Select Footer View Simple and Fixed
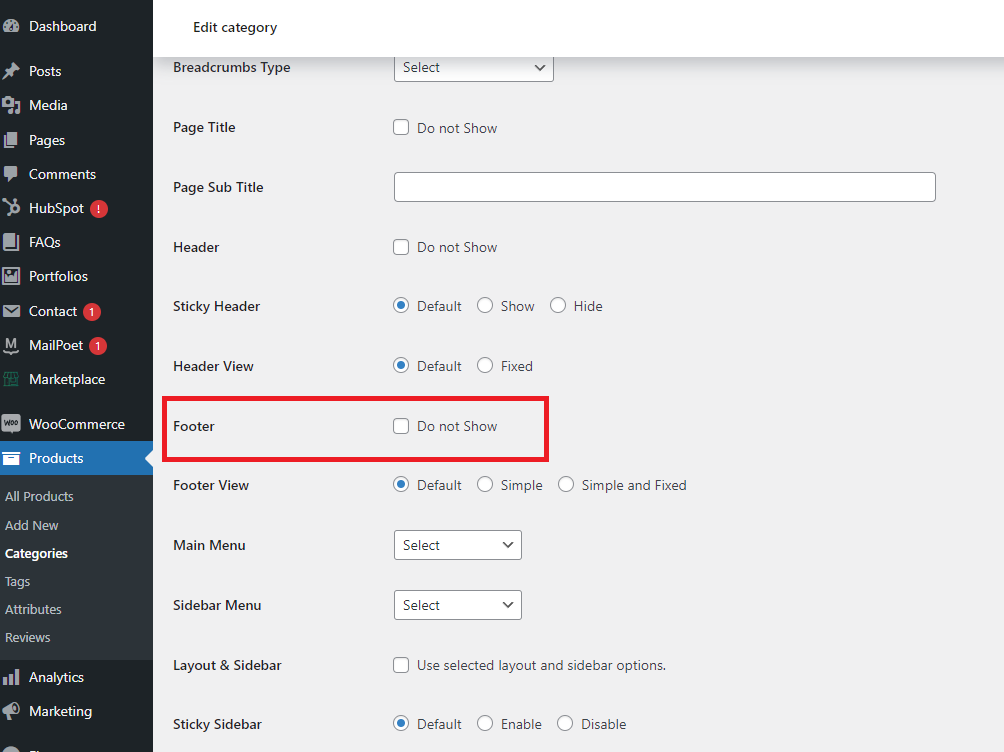1004x752 pixels. point(565,484)
